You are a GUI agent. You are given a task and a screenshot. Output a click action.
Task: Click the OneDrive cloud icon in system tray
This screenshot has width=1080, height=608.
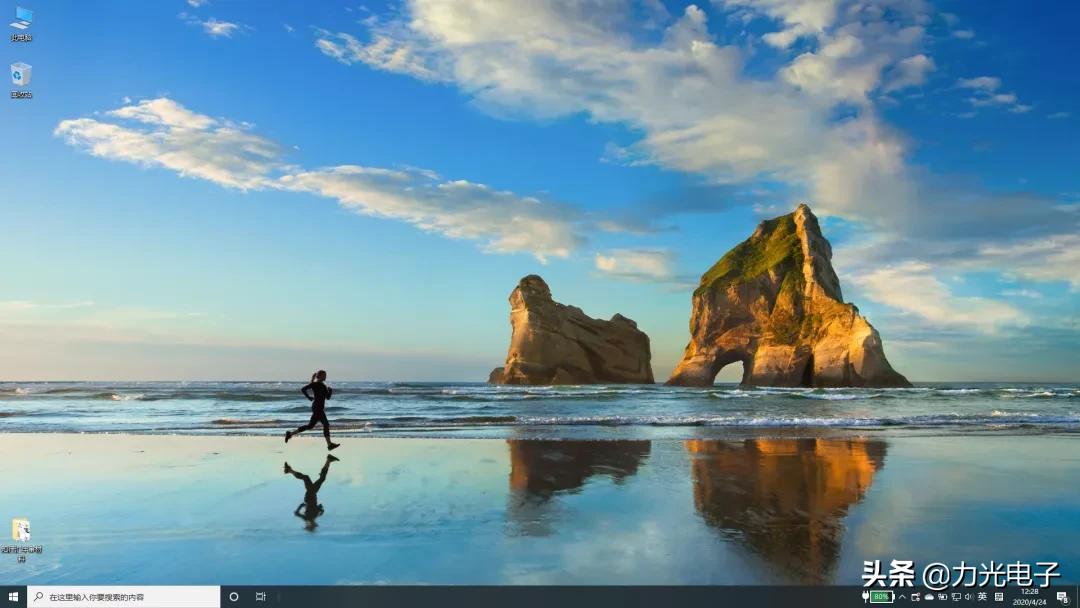click(929, 597)
